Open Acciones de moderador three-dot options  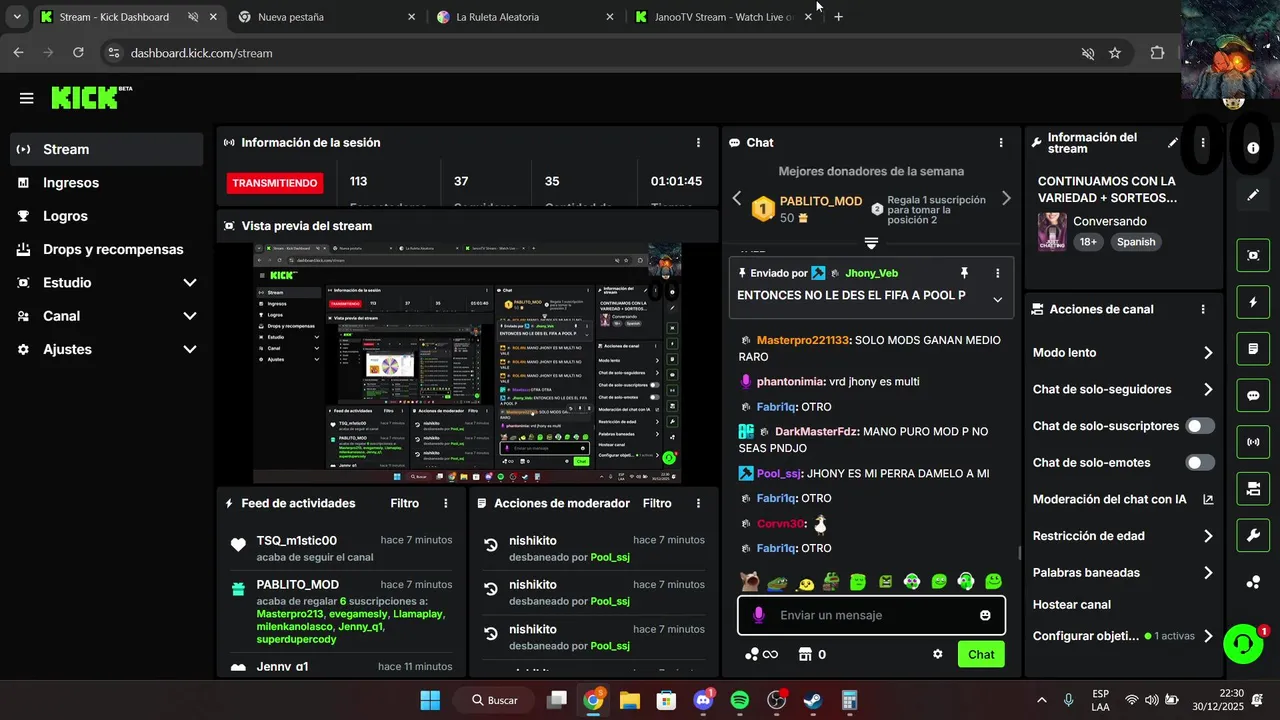coord(698,504)
